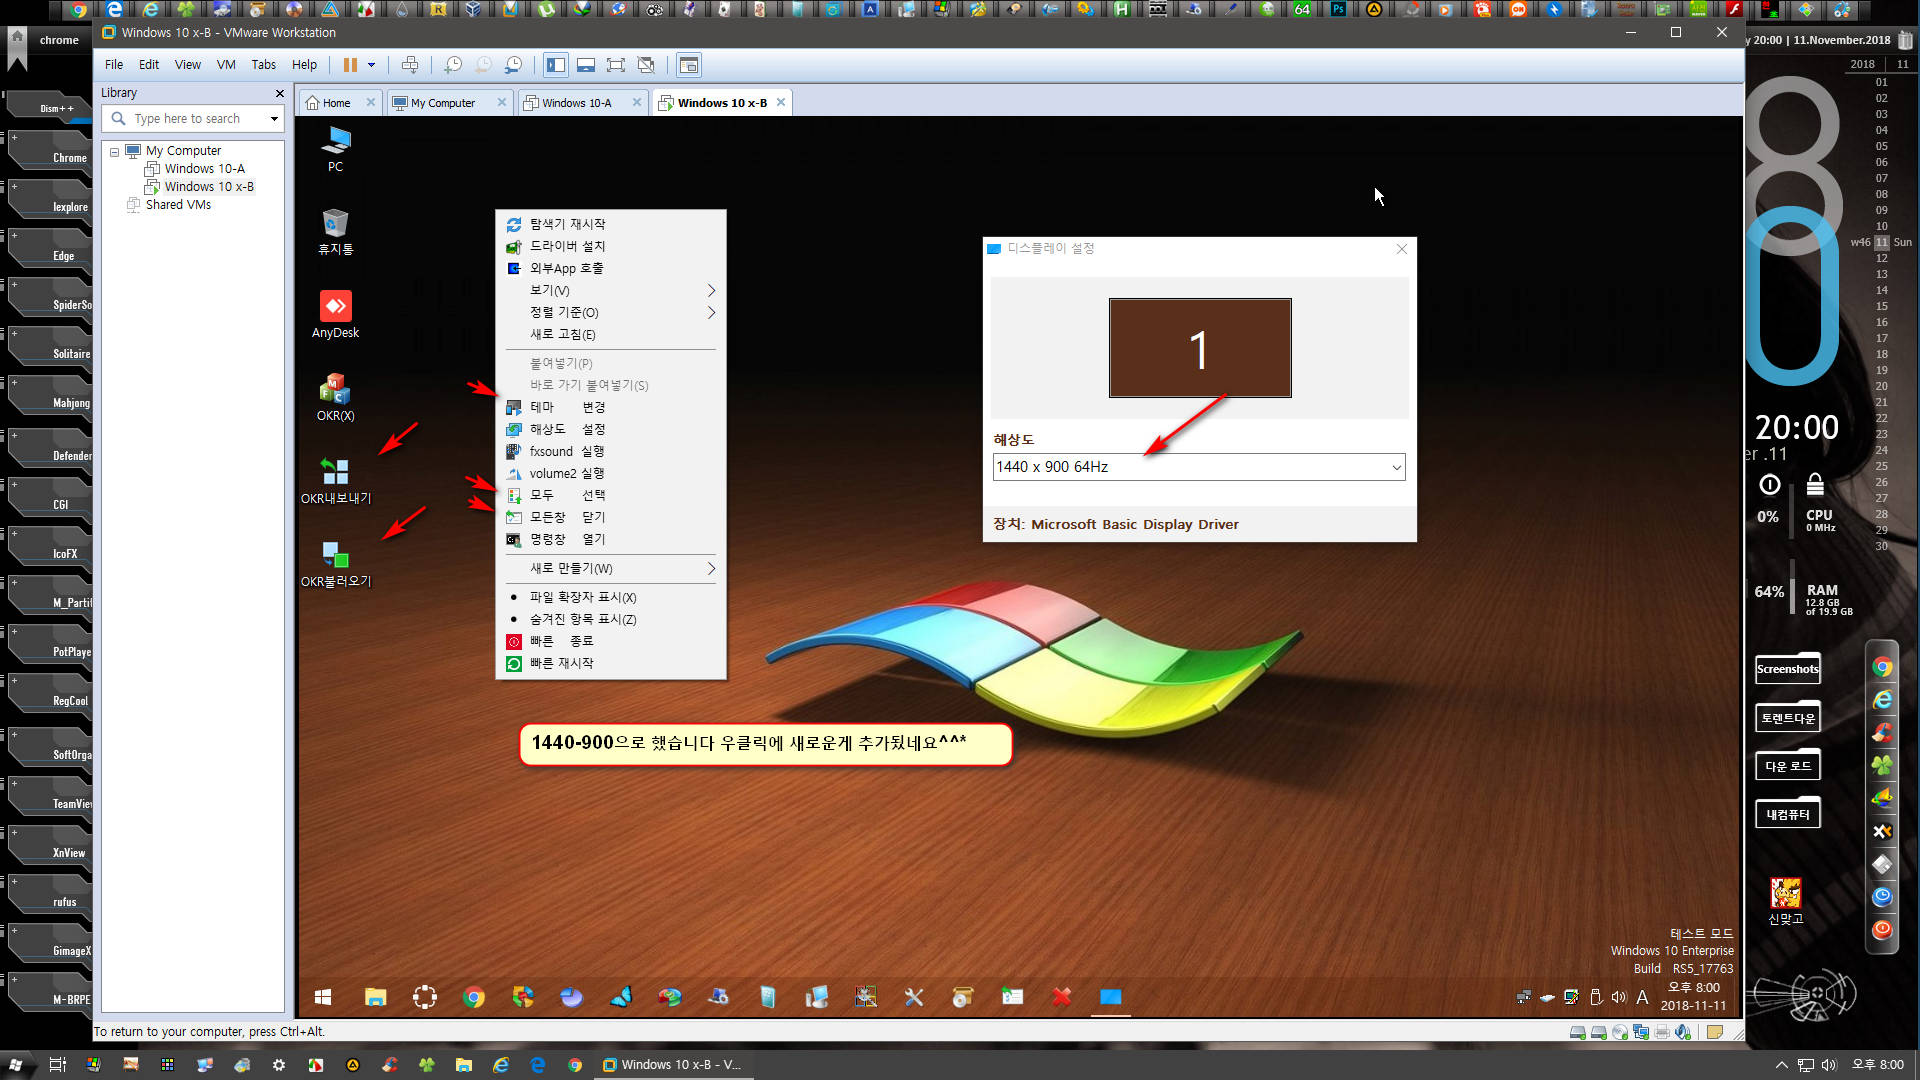Choose 빠른 종료 in context menu

(611, 642)
